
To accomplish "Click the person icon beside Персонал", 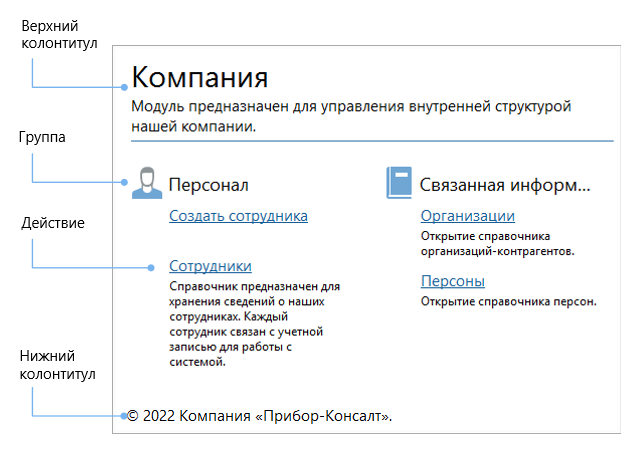I will click(x=146, y=184).
